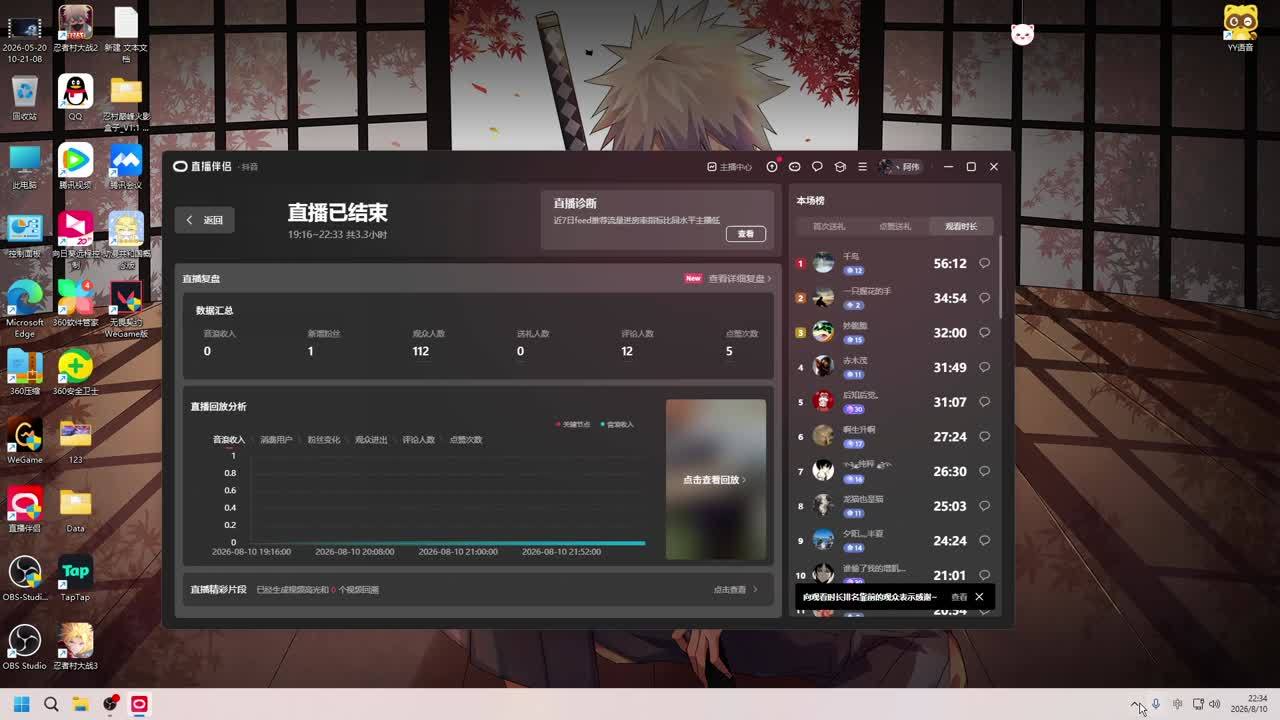Message the viewer with 31:07 watch time
This screenshot has height=720, width=1280.
[x=985, y=402]
